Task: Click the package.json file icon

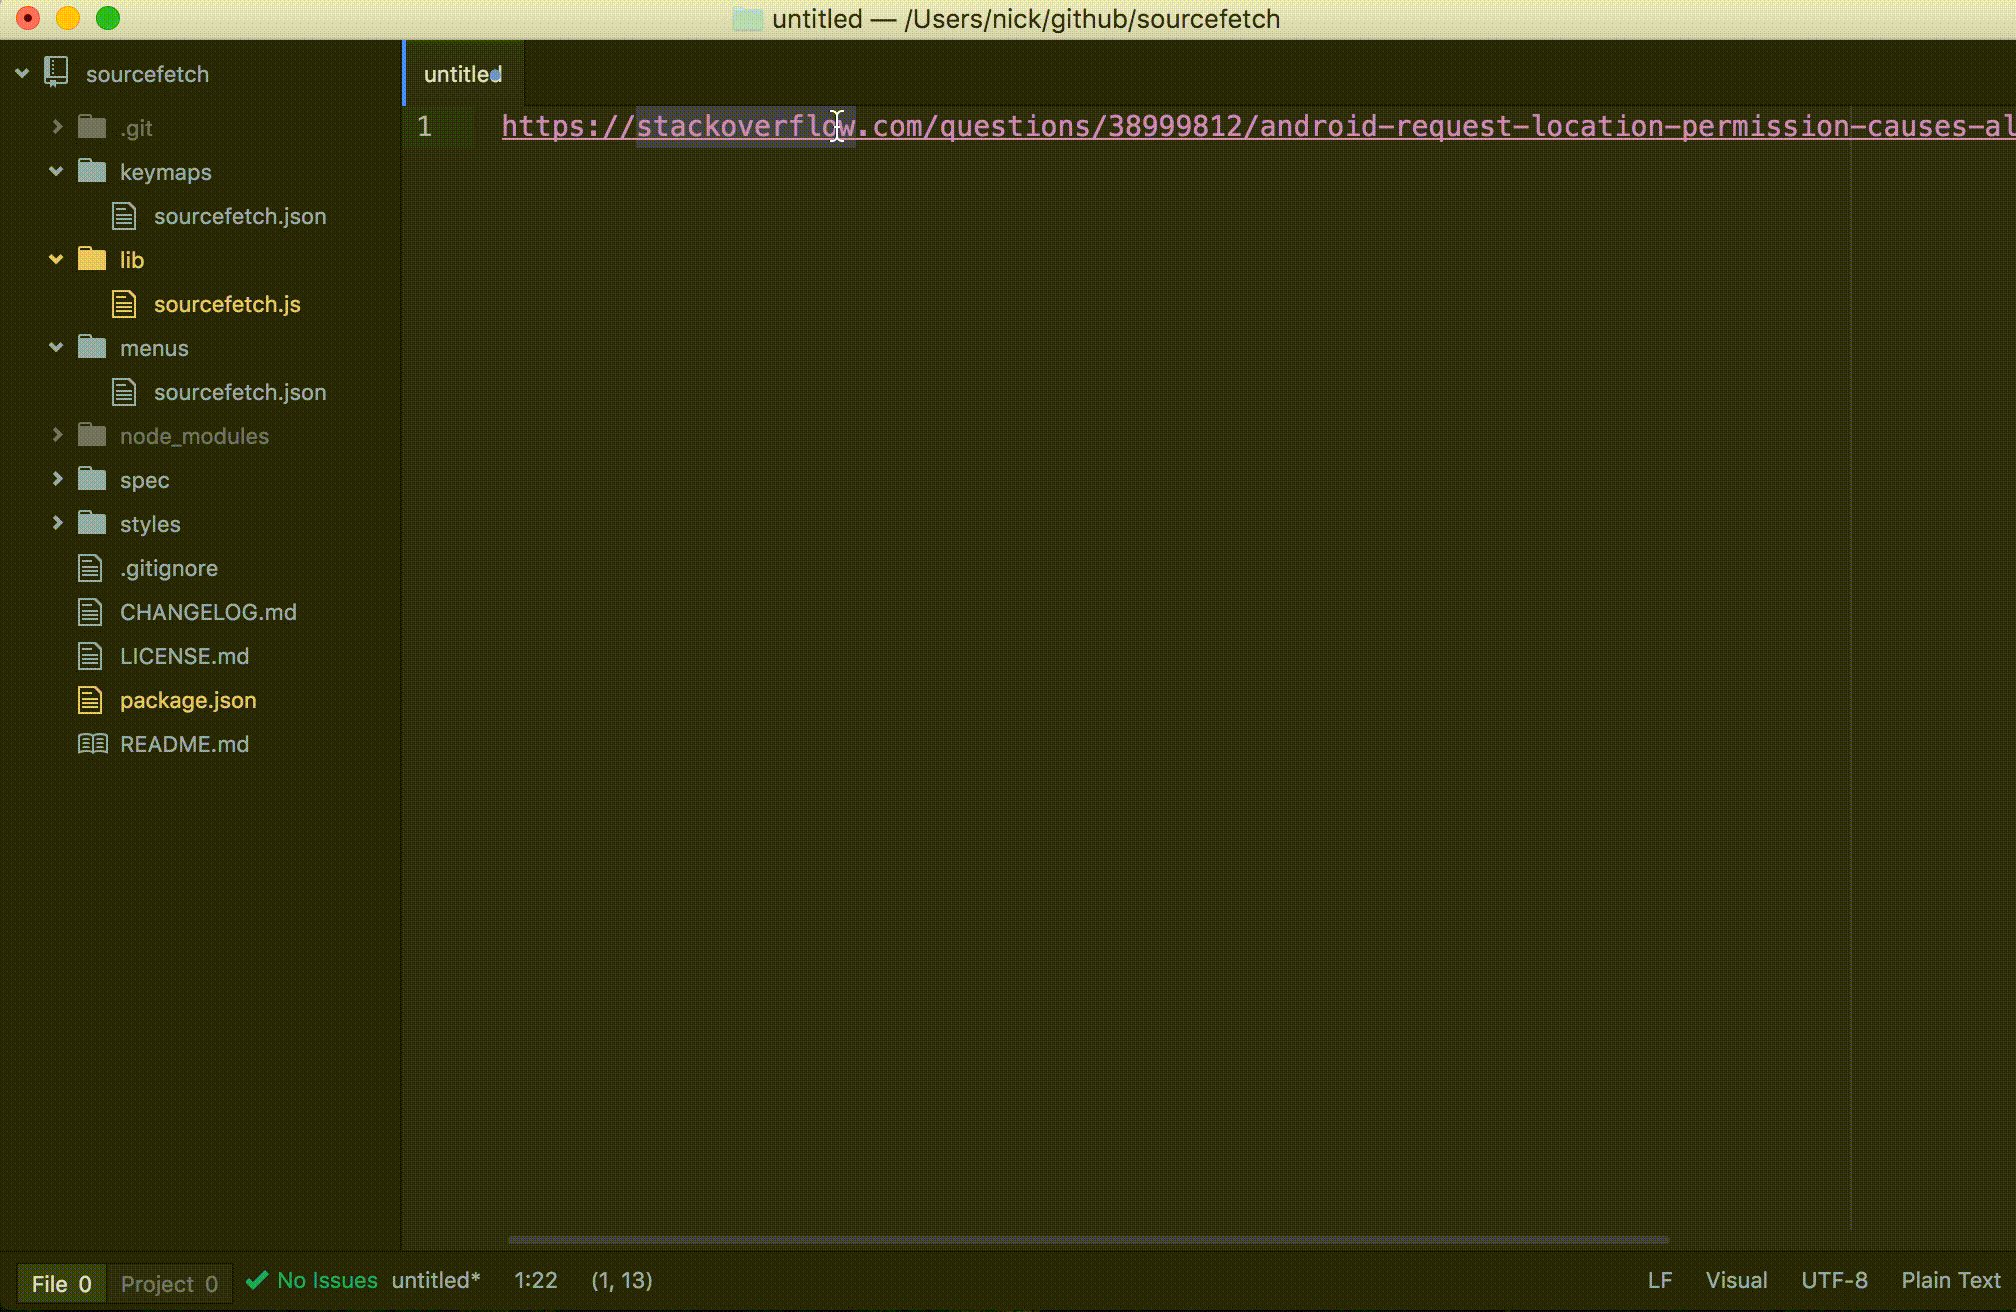Action: tap(90, 700)
